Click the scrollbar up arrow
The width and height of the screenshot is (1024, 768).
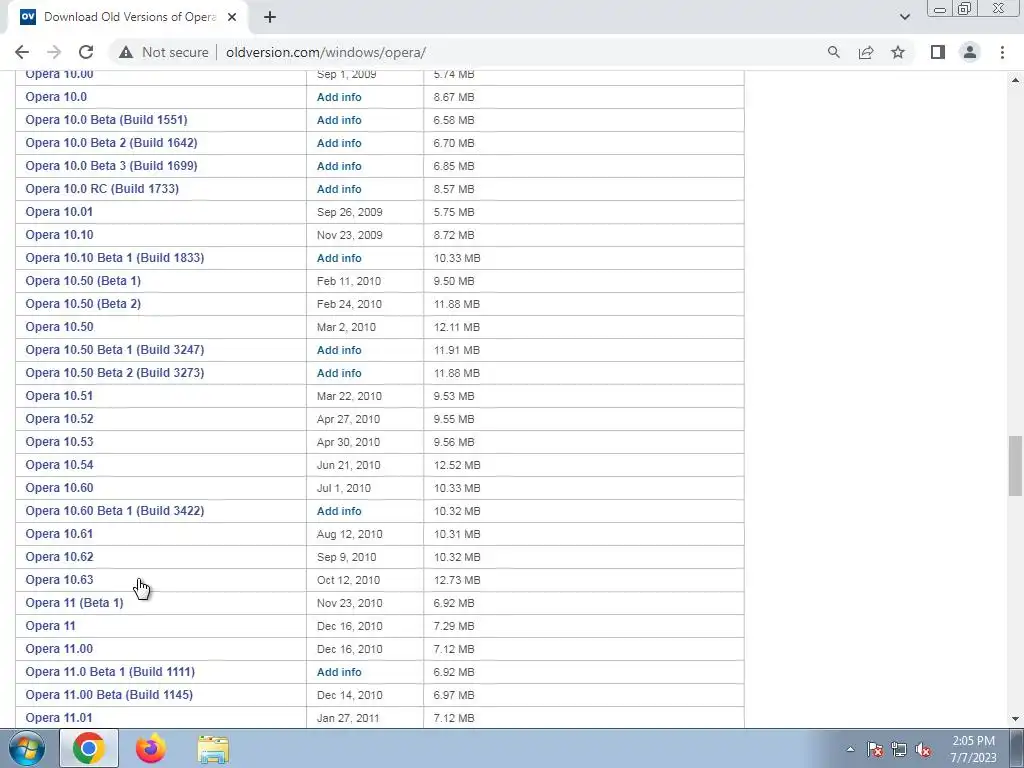1015,80
